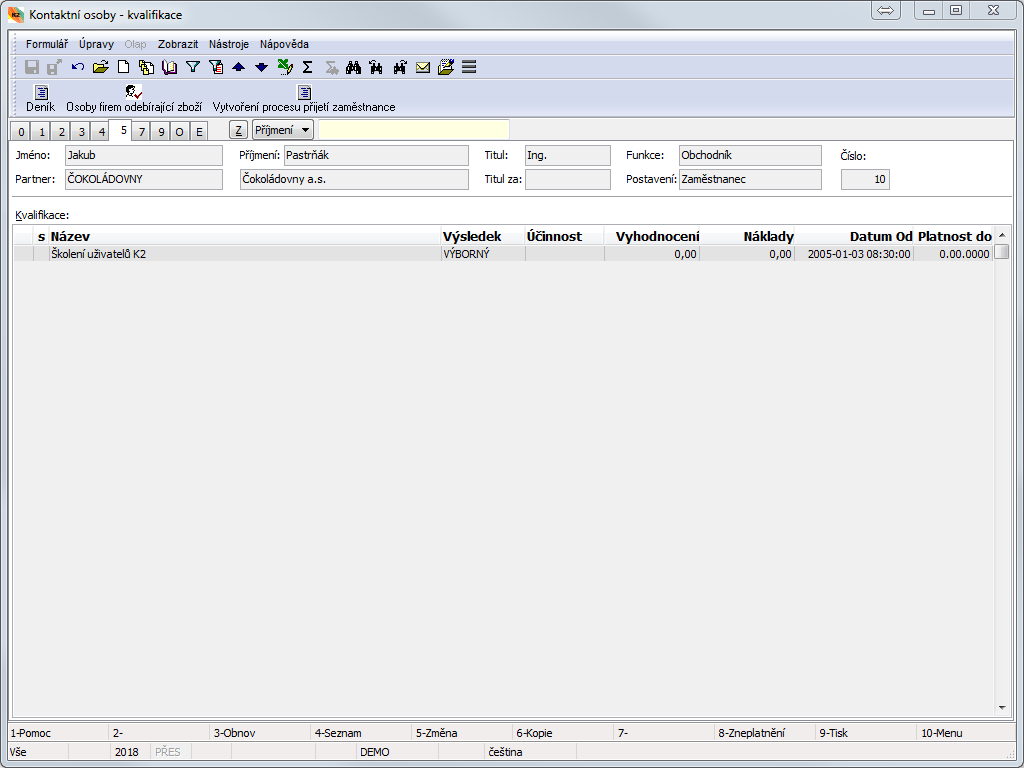Open the Příjmení sort dropdown
This screenshot has width=1024, height=768.
pyautogui.click(x=283, y=130)
